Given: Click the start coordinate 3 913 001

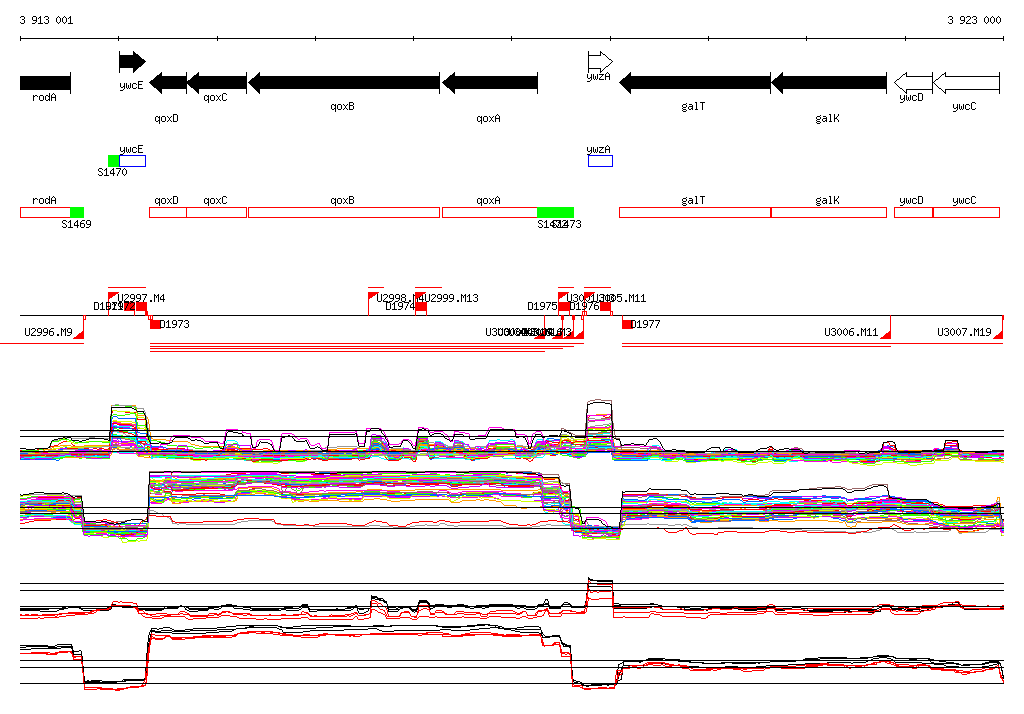Looking at the screenshot, I should pyautogui.click(x=46, y=20).
